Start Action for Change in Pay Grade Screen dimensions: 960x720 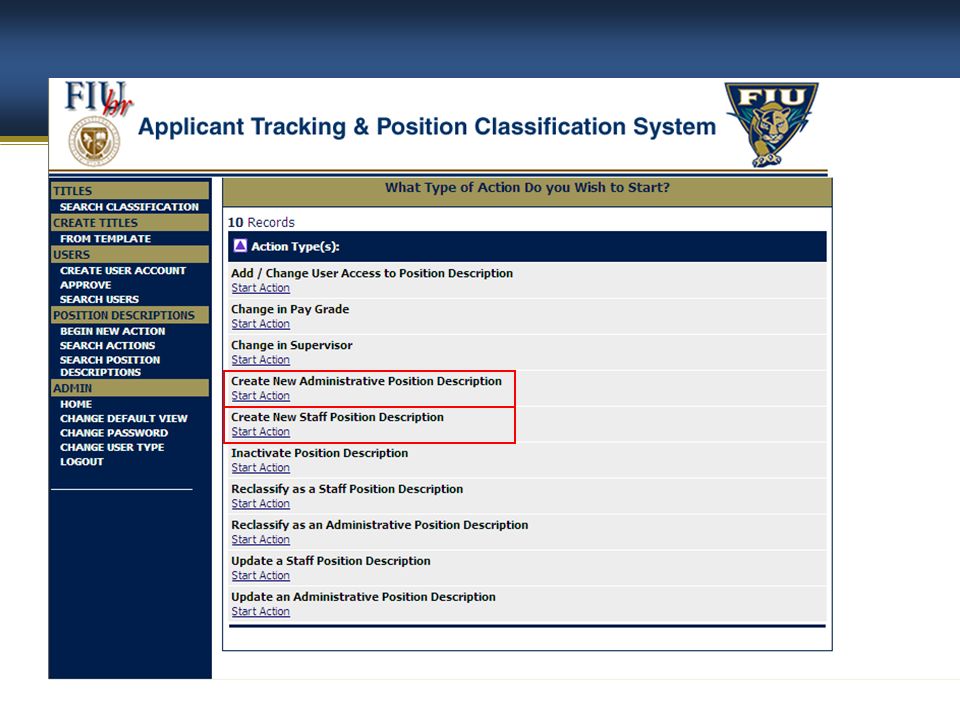(x=260, y=324)
